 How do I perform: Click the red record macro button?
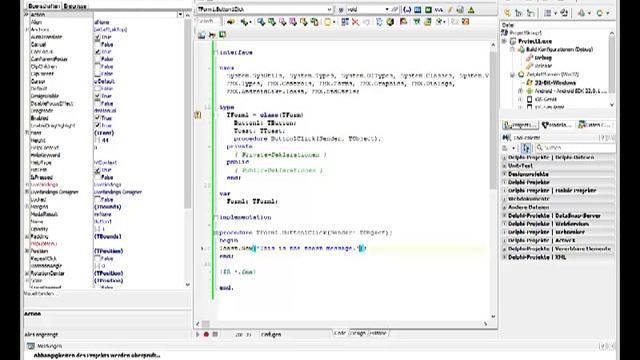(206, 334)
